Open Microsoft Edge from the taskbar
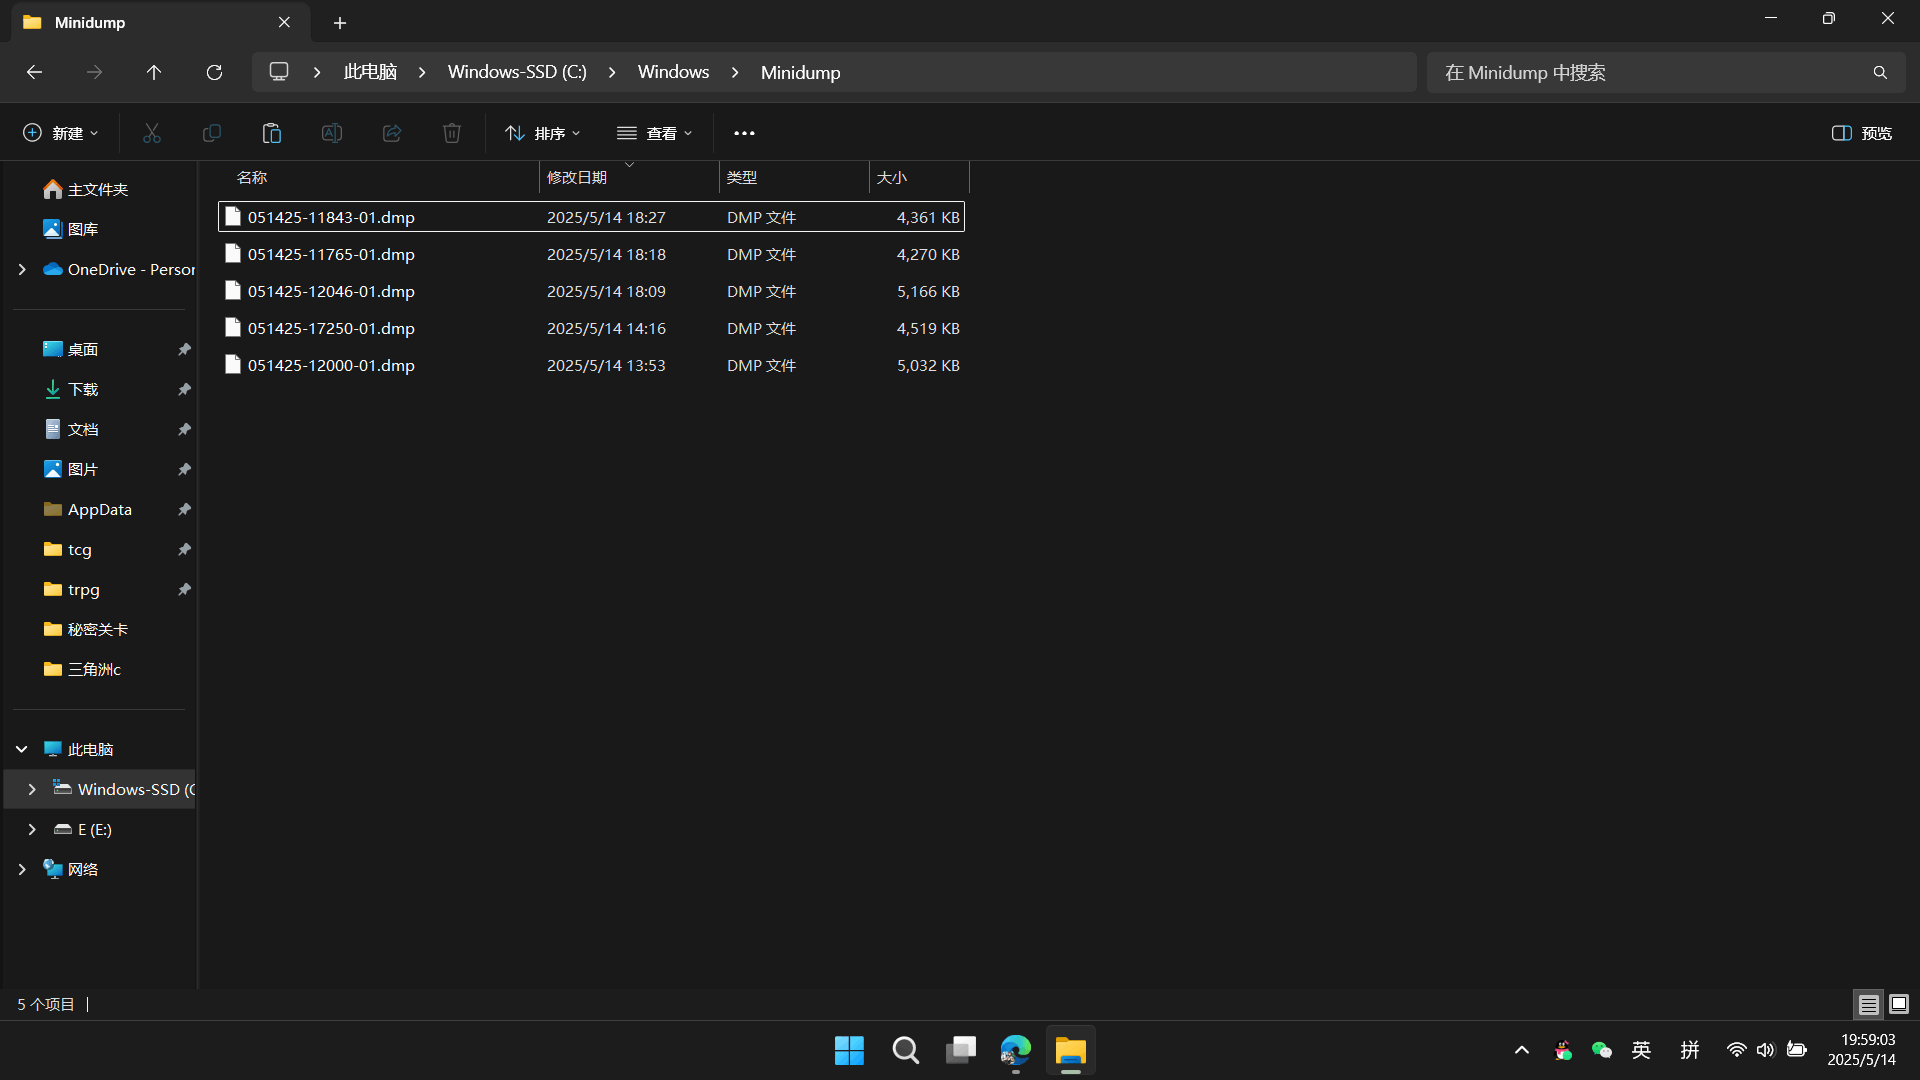Screen dimensions: 1920x1080 click(1015, 1050)
